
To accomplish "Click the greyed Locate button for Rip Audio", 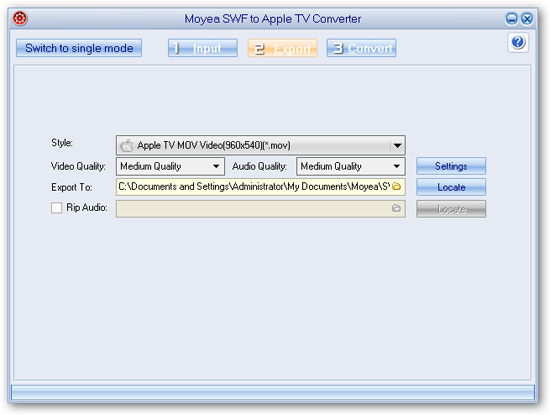I will click(x=451, y=209).
